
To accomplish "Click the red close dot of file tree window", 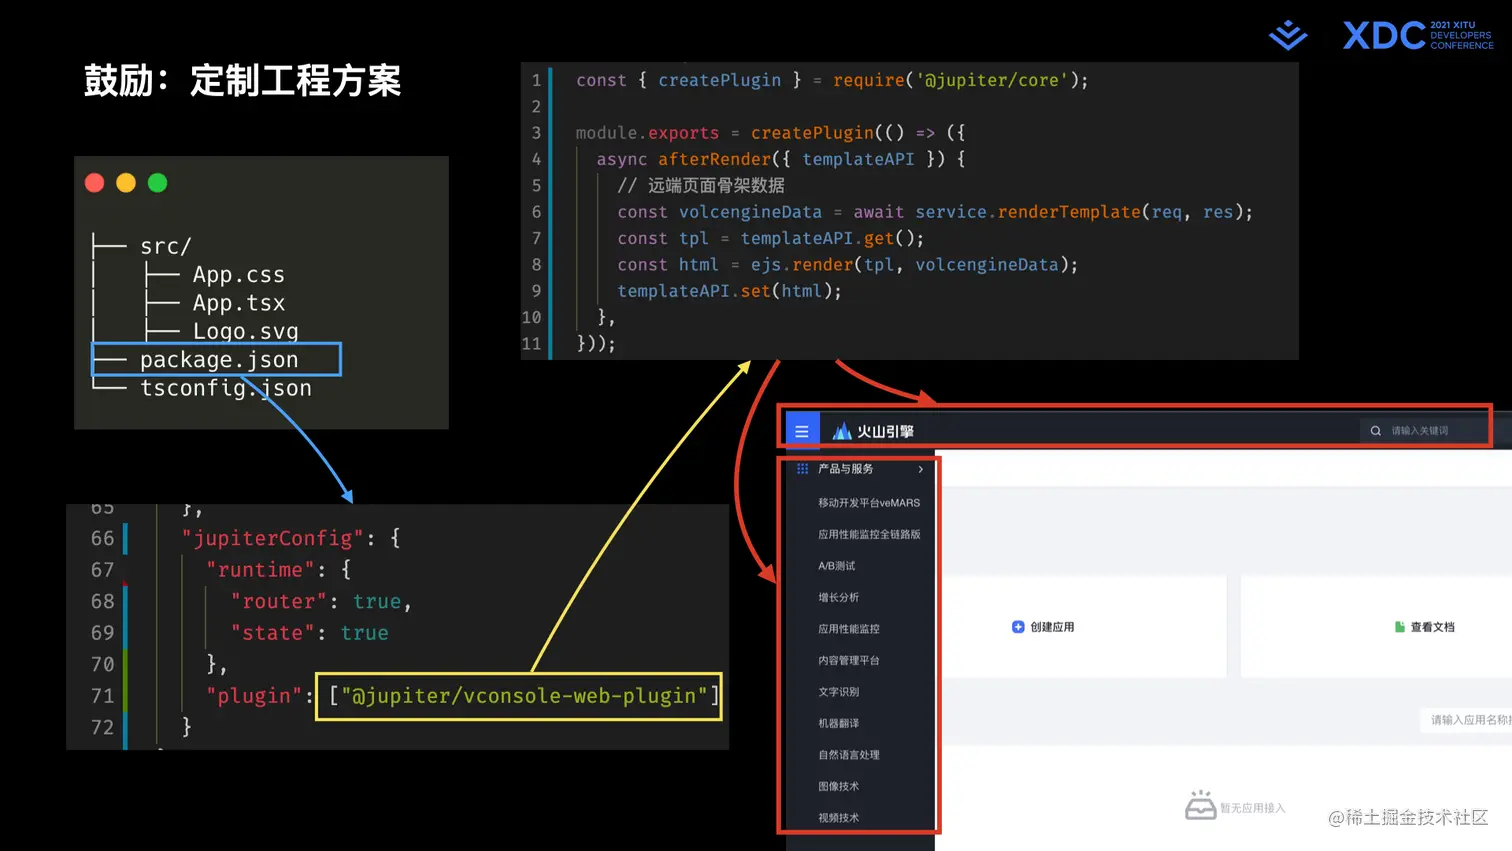I will [95, 183].
